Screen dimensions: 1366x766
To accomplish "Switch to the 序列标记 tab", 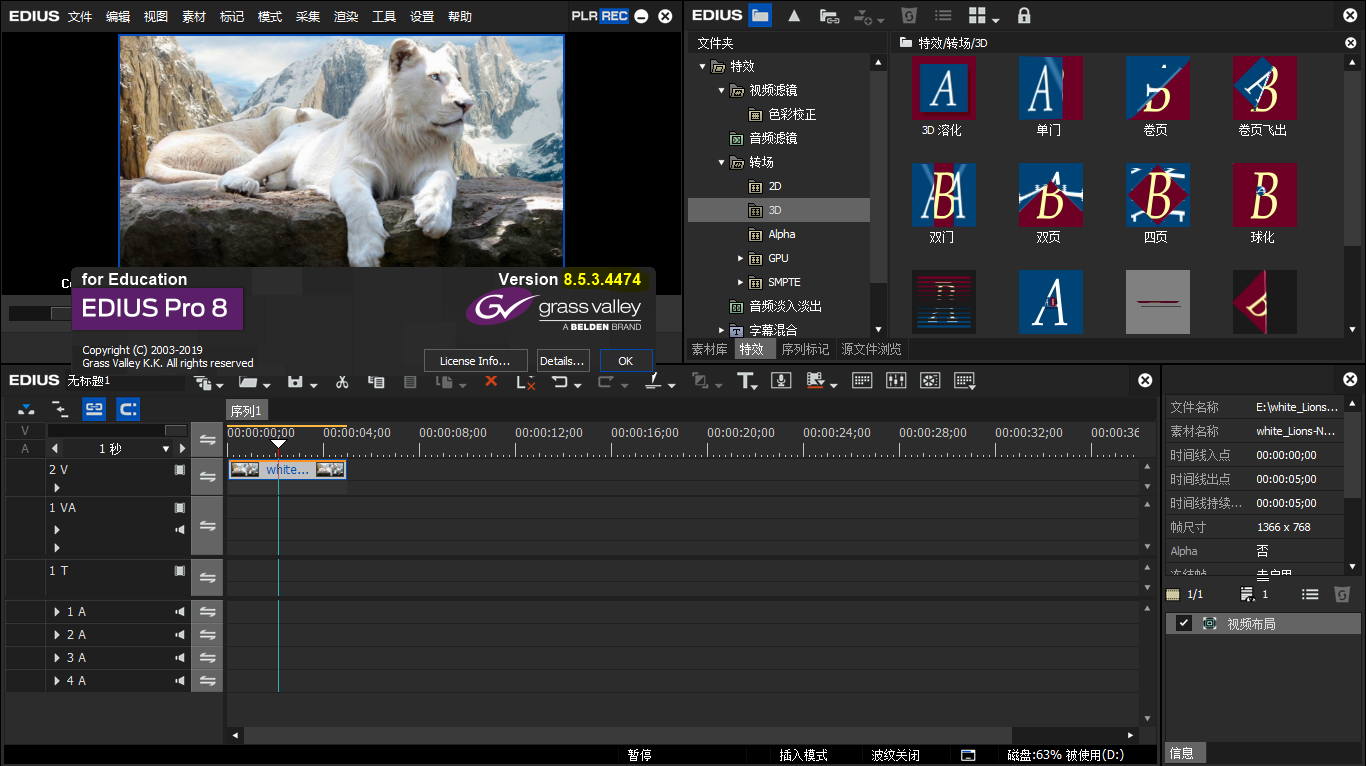I will (x=805, y=349).
